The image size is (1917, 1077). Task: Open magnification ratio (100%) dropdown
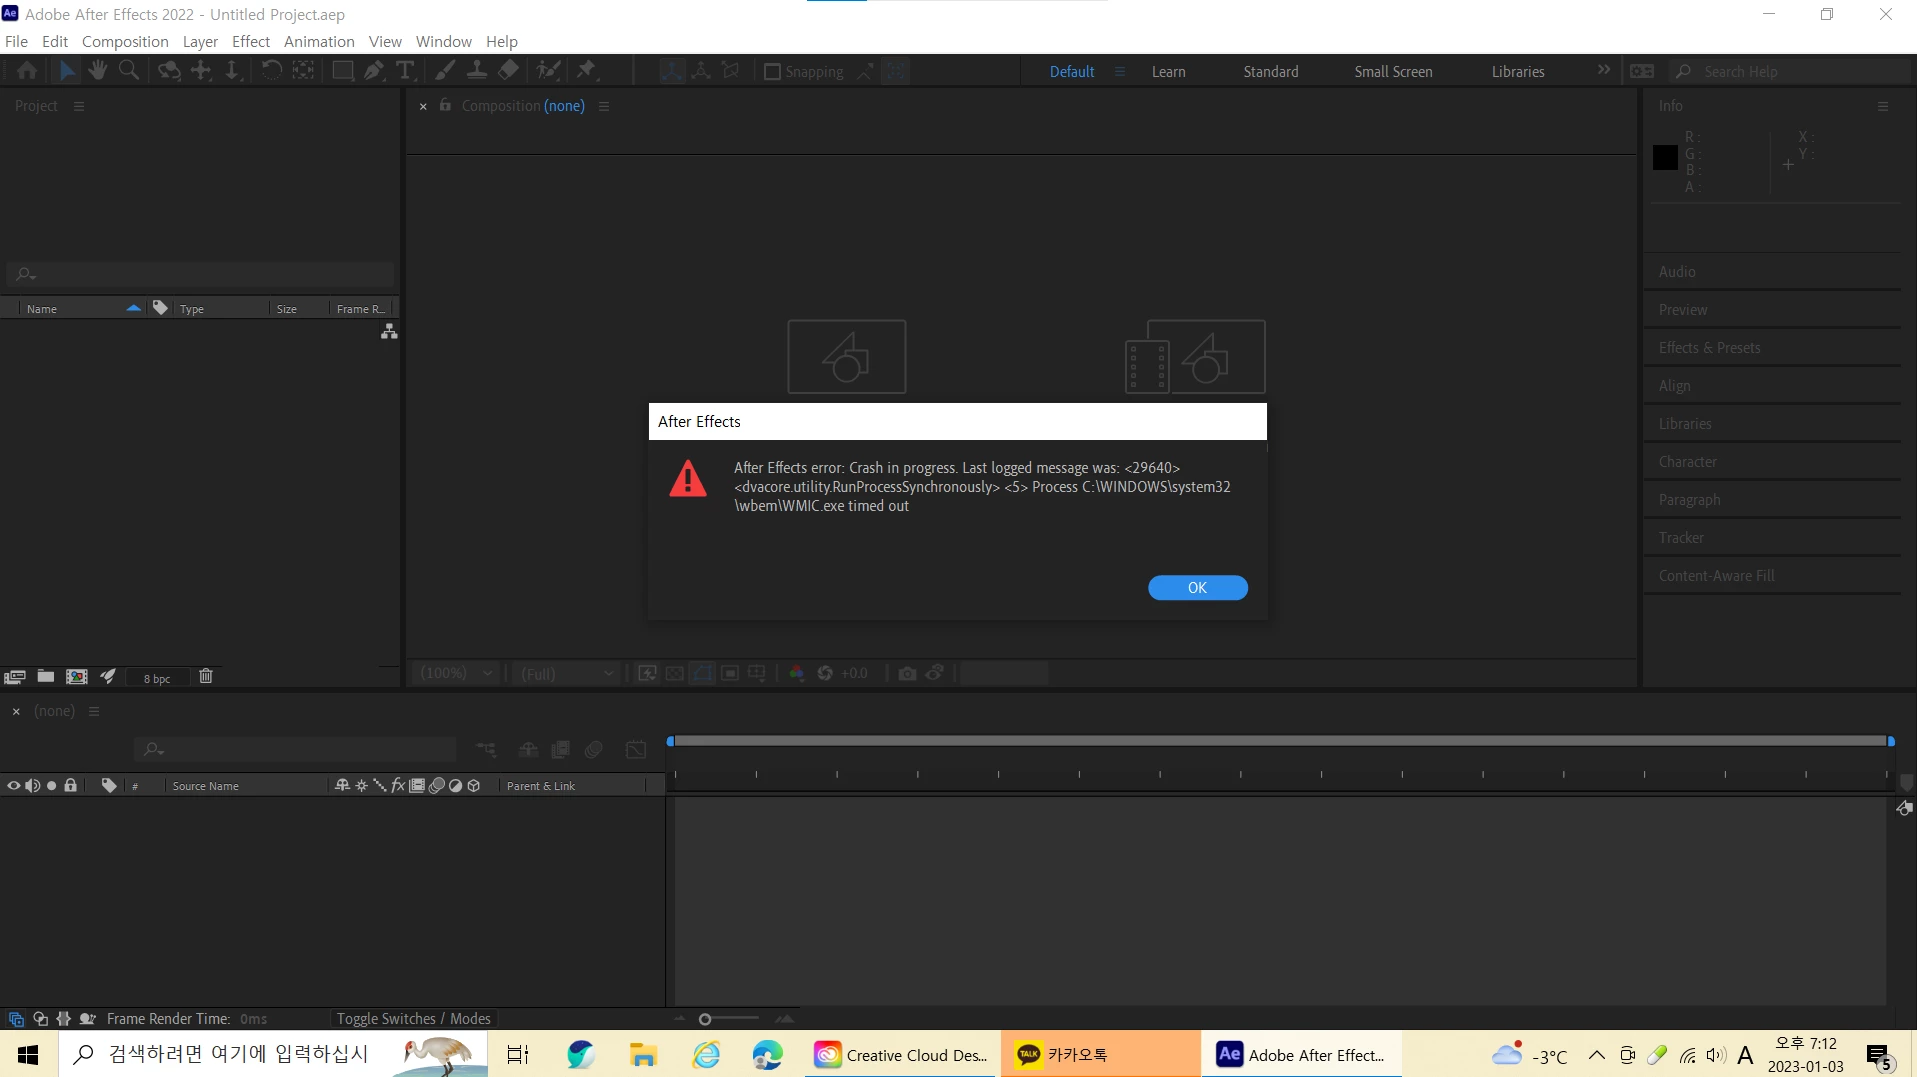(456, 674)
